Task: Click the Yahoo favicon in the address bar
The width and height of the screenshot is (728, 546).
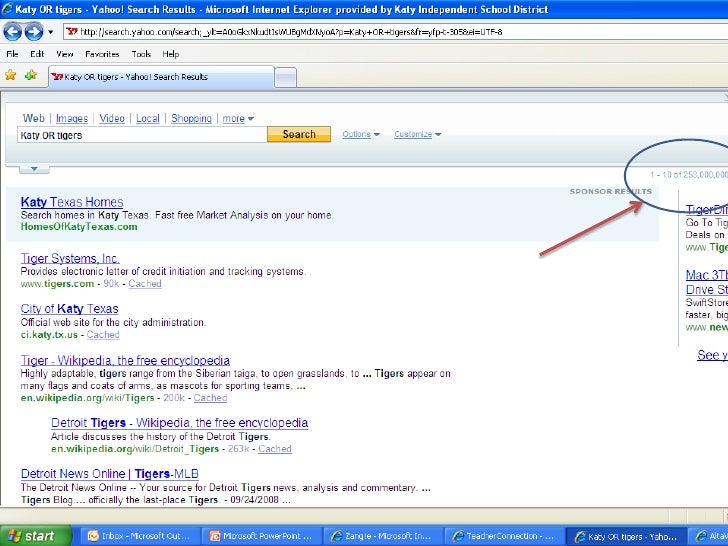Action: coord(72,32)
